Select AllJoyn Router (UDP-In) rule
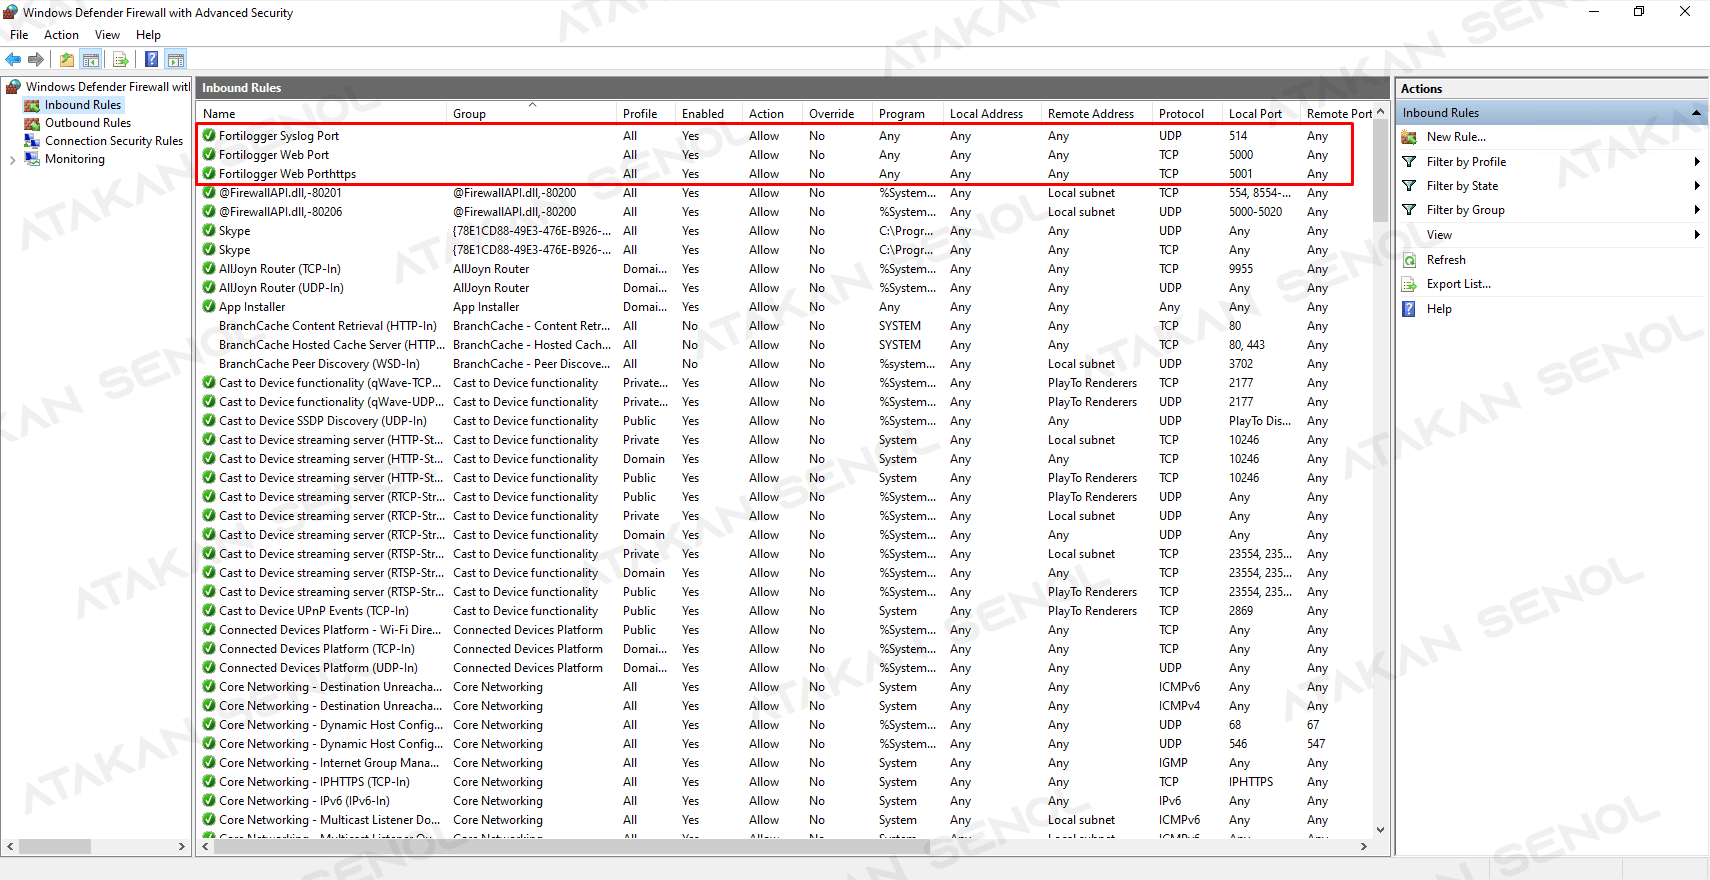1710x880 pixels. click(785, 288)
